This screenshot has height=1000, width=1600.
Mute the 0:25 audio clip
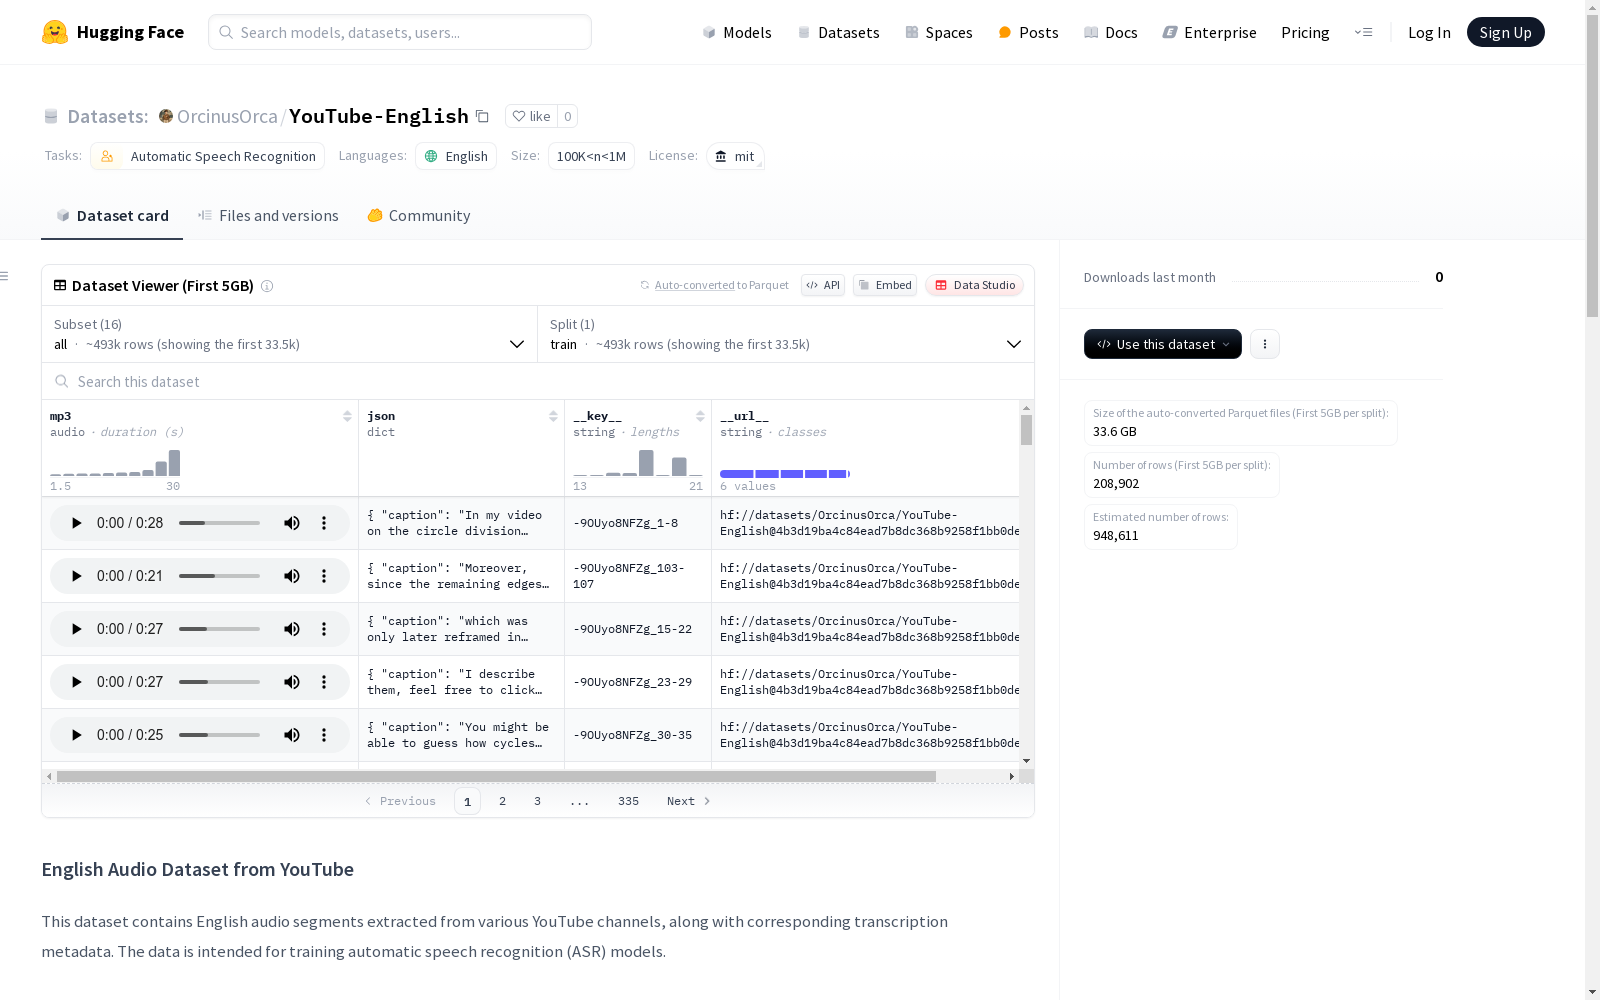[292, 735]
